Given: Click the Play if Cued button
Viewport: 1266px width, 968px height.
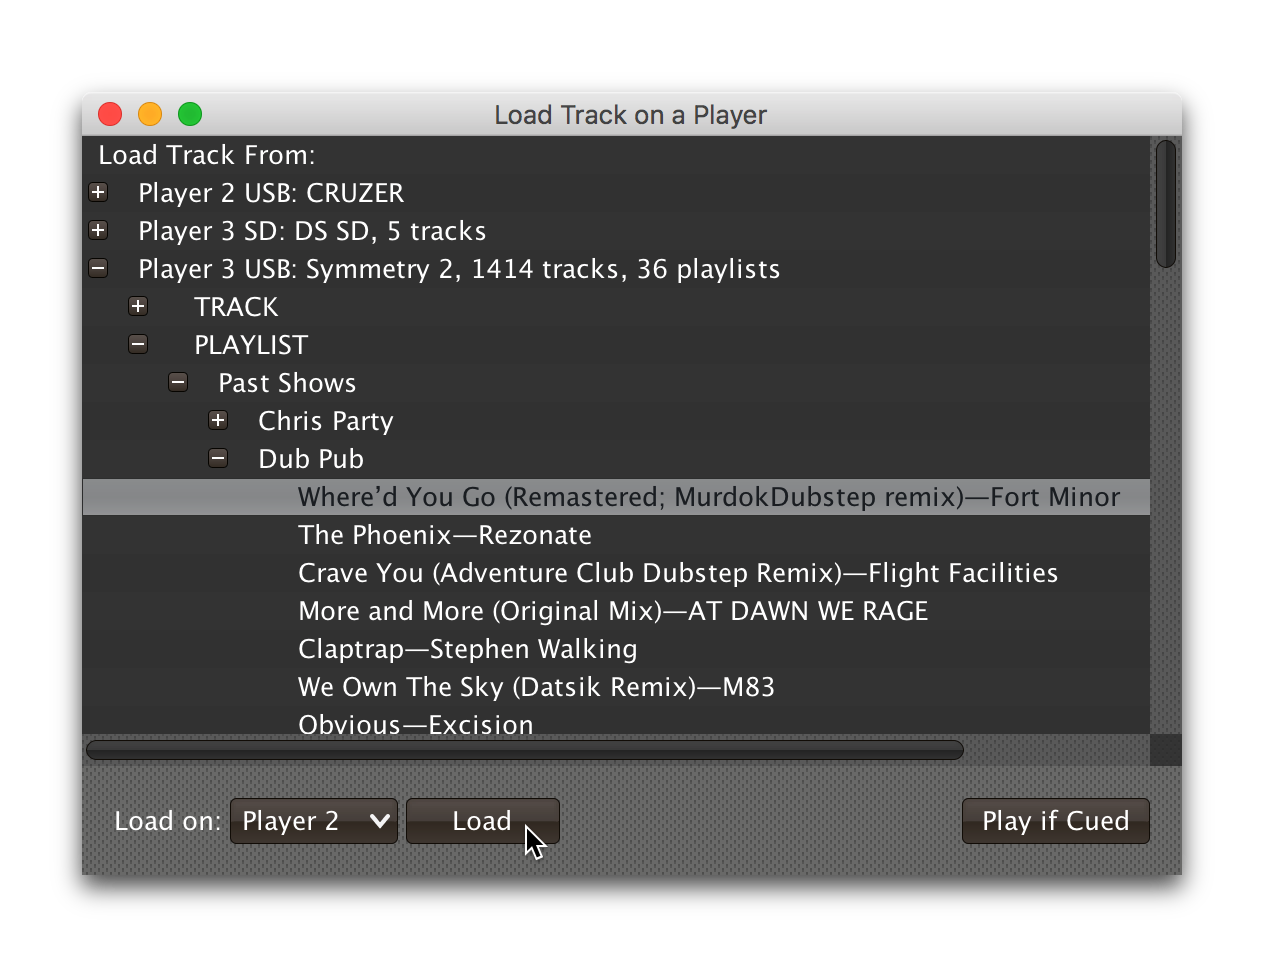Looking at the screenshot, I should click(1055, 821).
